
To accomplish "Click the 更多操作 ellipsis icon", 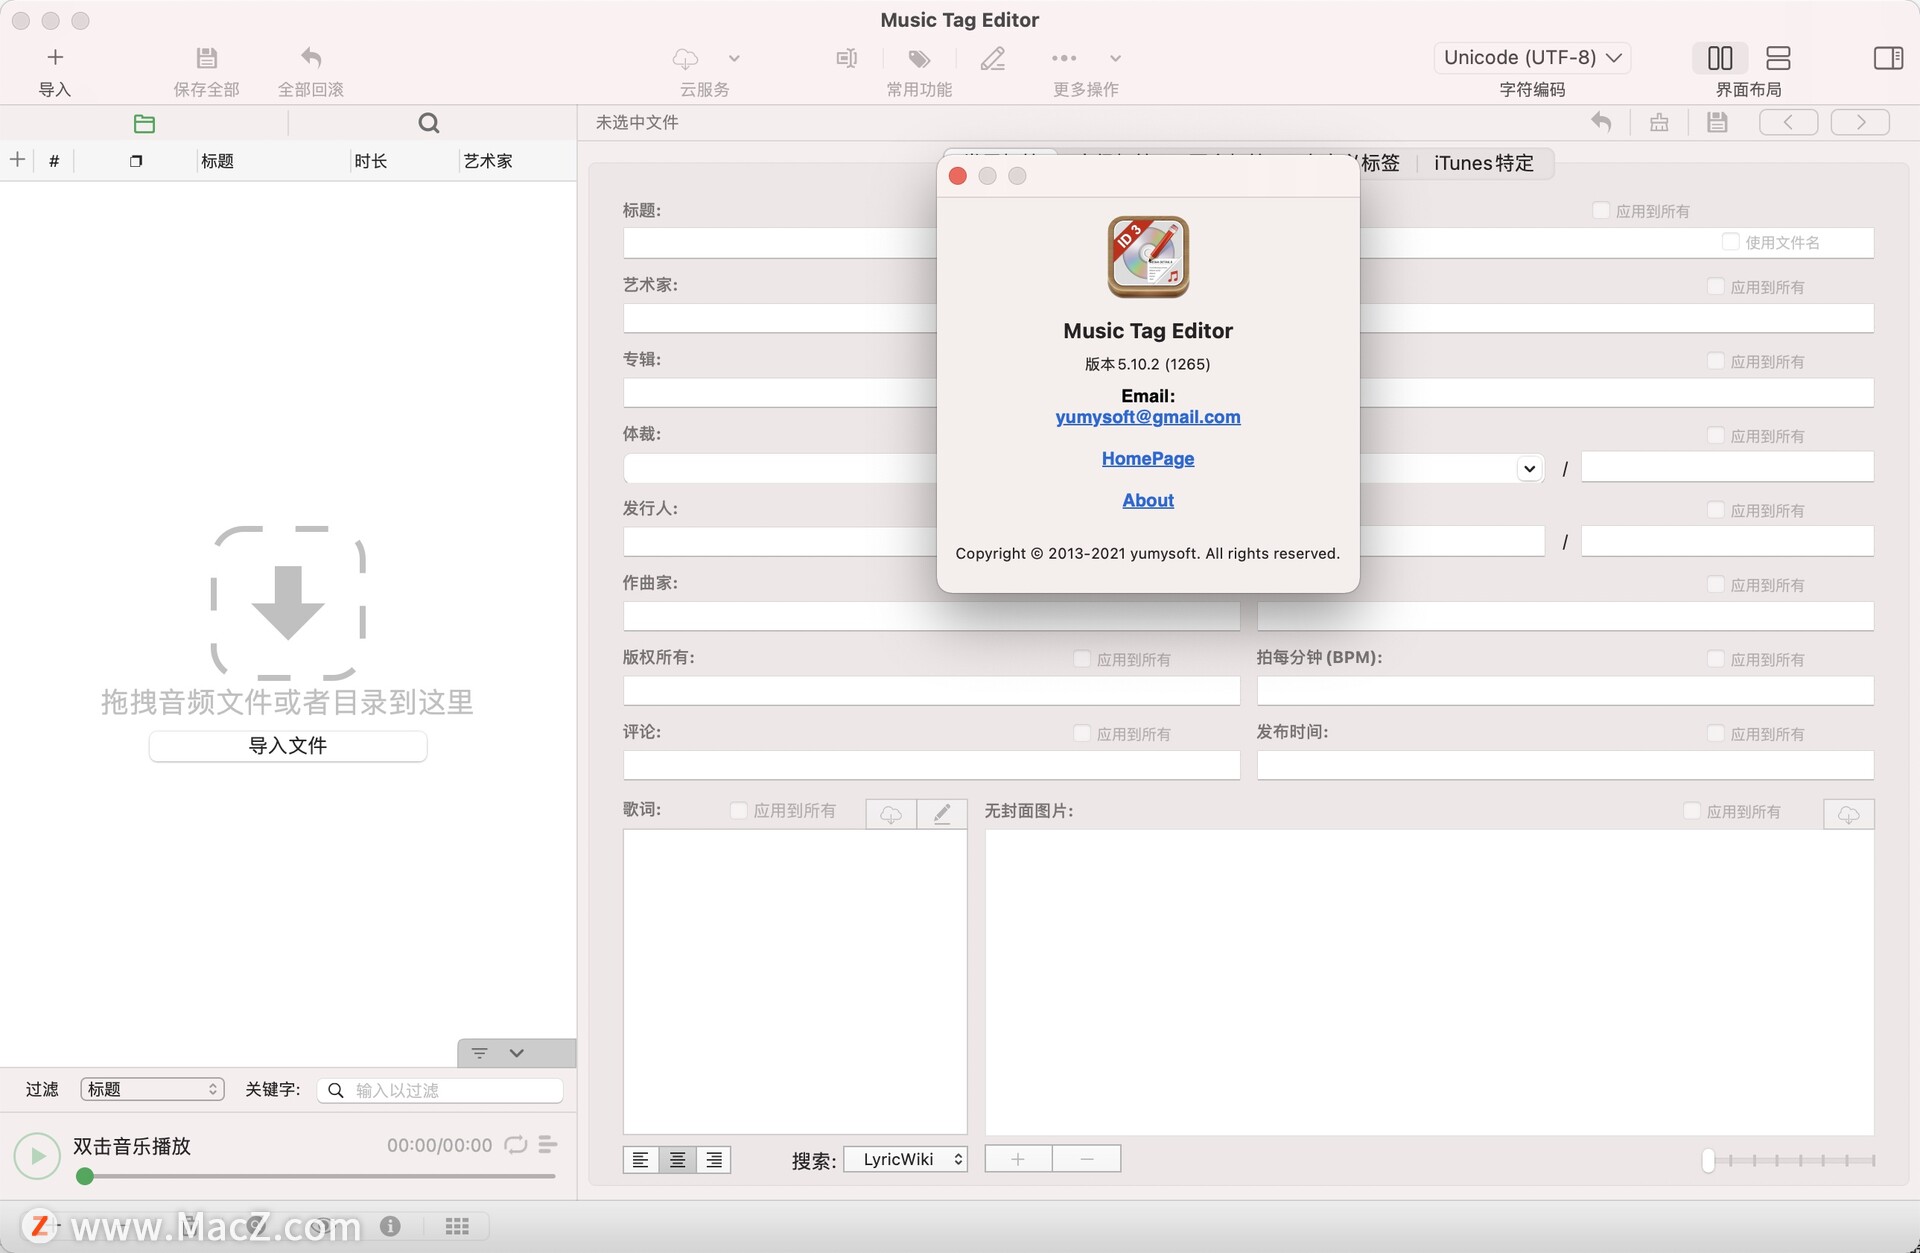I will point(1064,58).
